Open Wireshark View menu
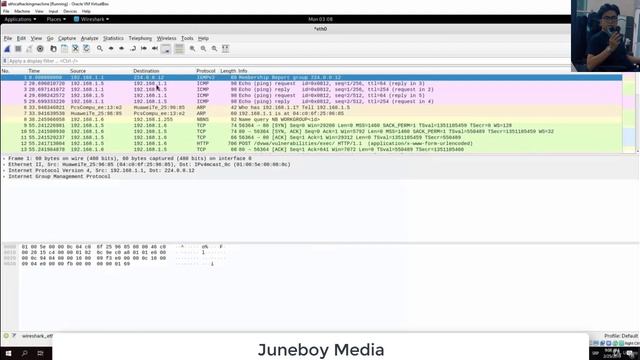Image resolution: width=640 pixels, height=360 pixels. coord(36,38)
